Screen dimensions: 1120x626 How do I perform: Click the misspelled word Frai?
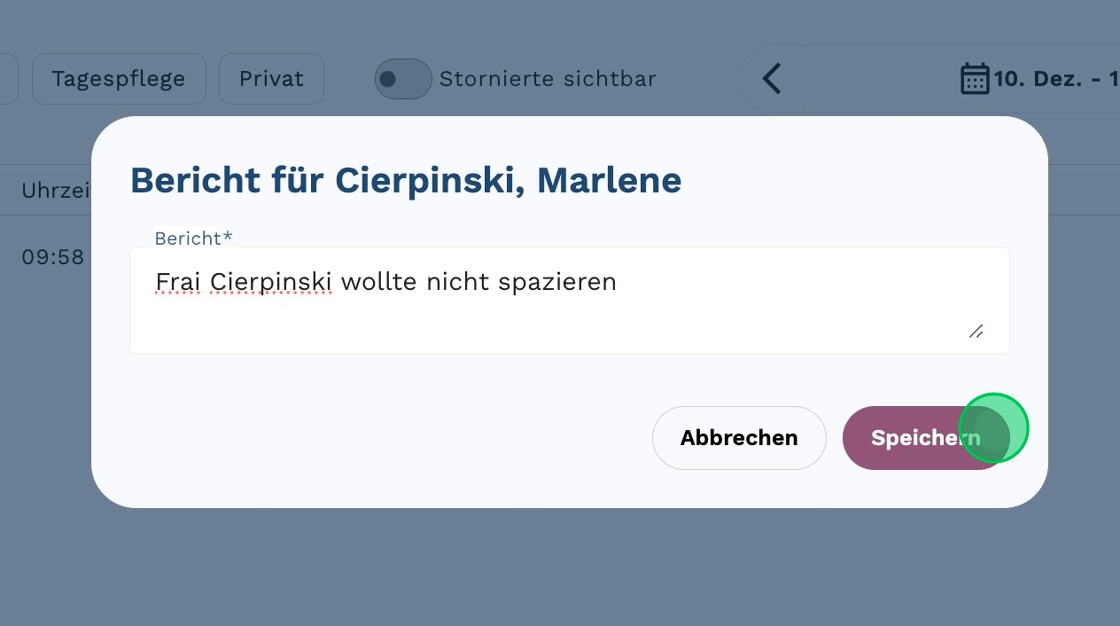click(179, 282)
